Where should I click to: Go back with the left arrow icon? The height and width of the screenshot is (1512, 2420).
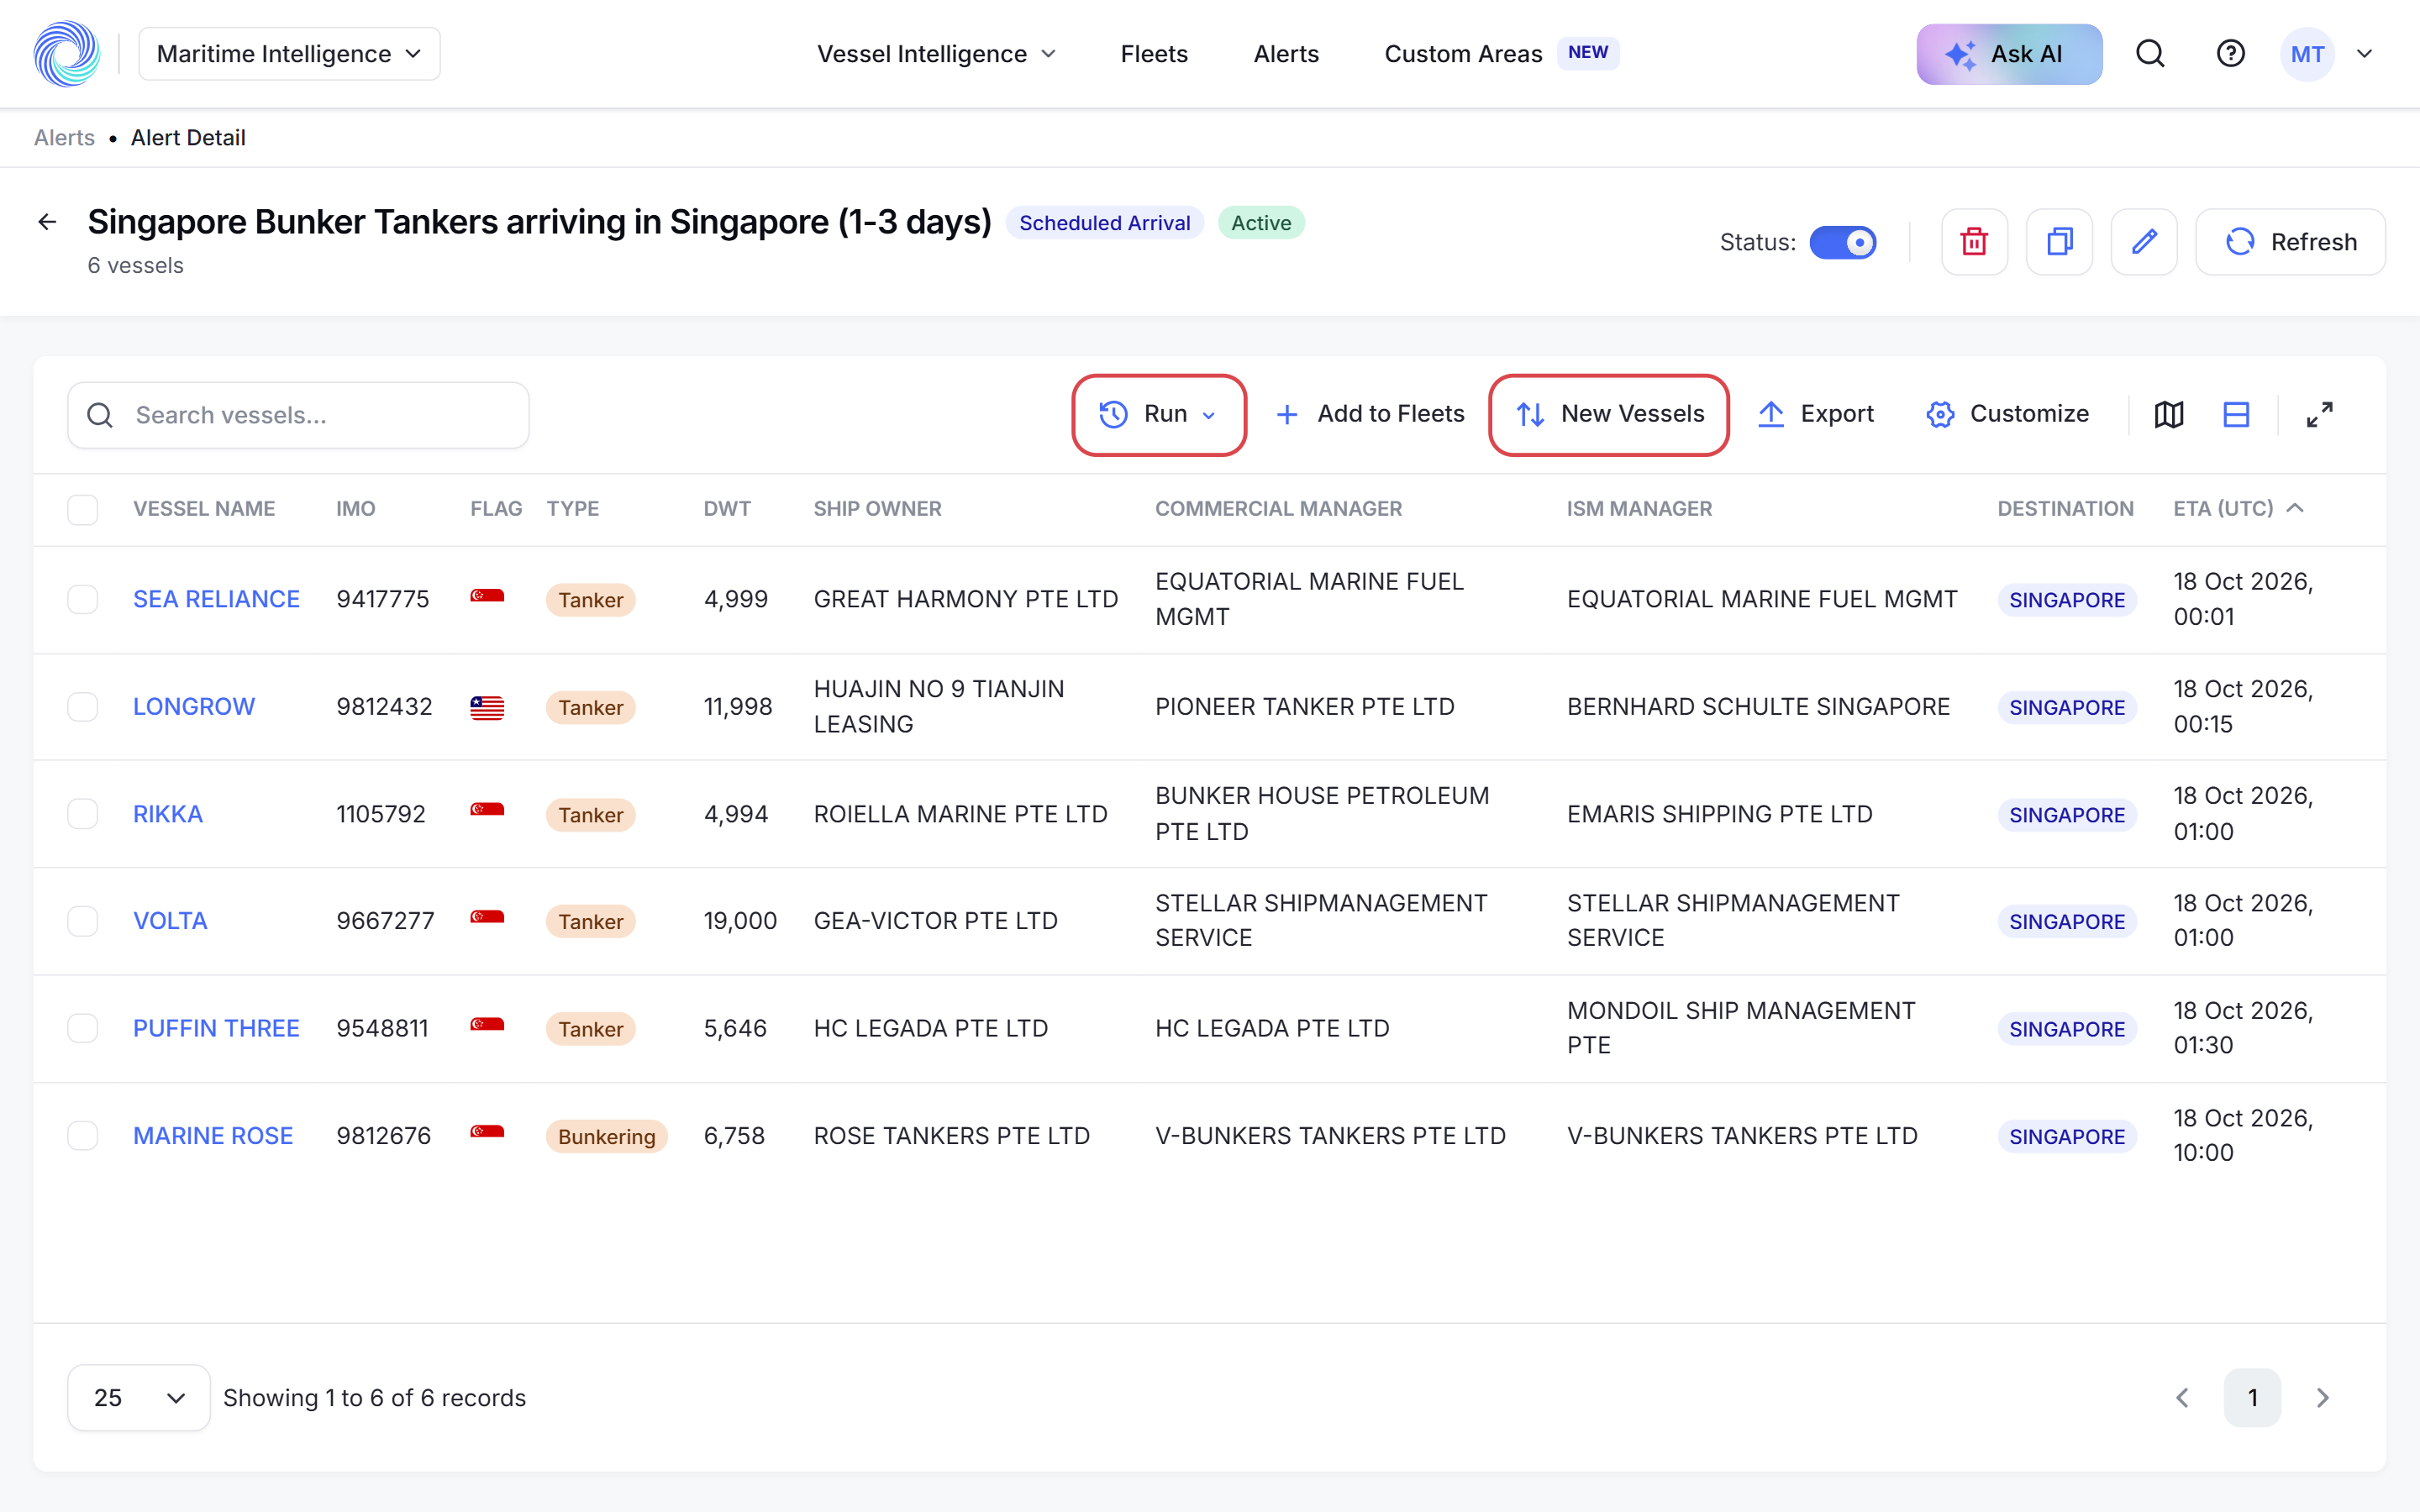point(47,222)
